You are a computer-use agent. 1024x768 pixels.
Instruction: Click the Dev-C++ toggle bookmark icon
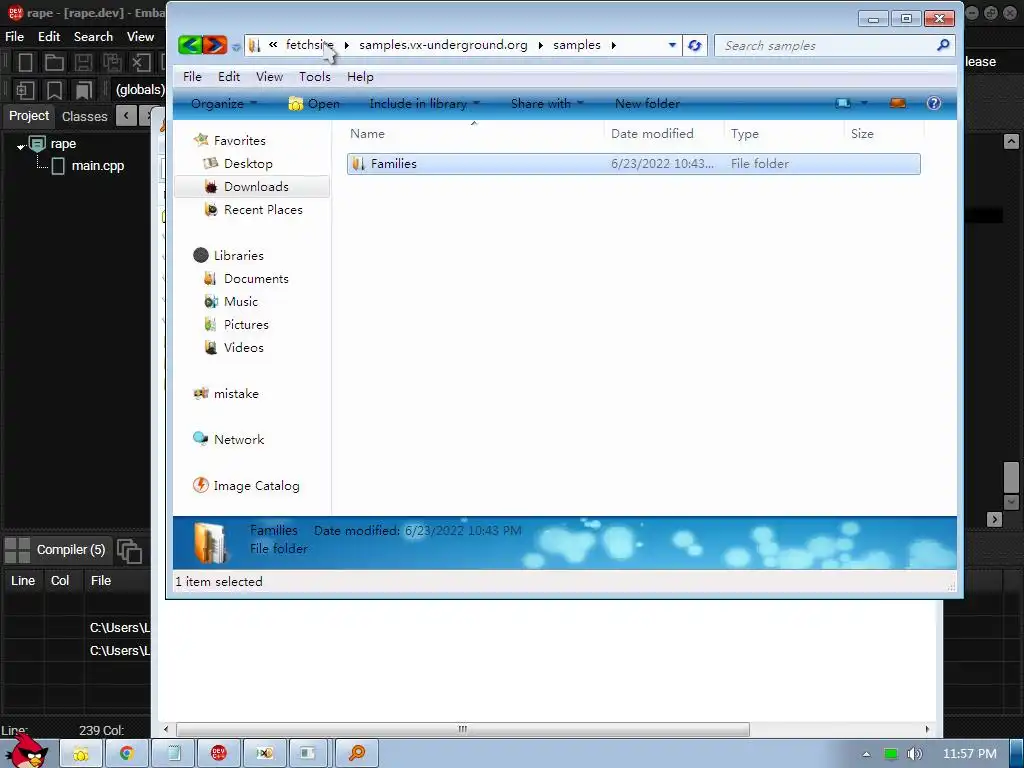pyautogui.click(x=54, y=89)
